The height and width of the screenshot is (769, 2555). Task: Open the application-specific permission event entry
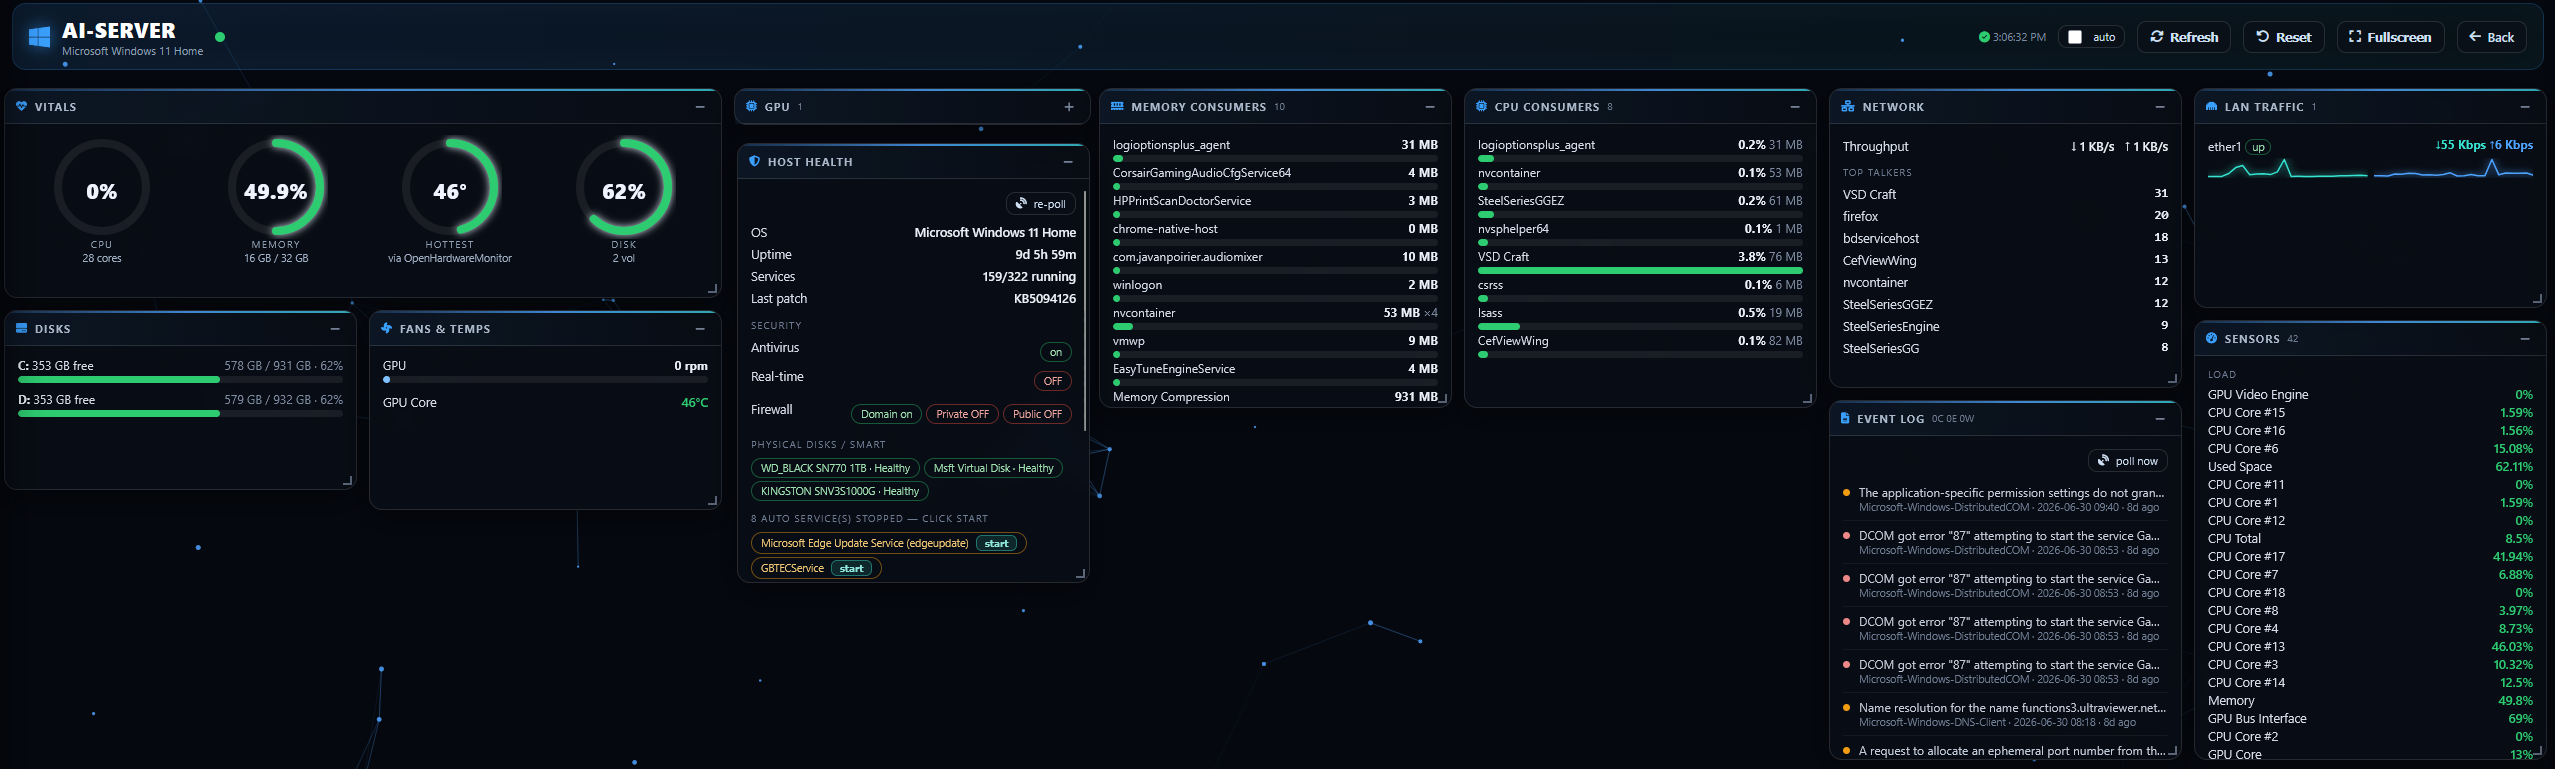tap(2005, 500)
